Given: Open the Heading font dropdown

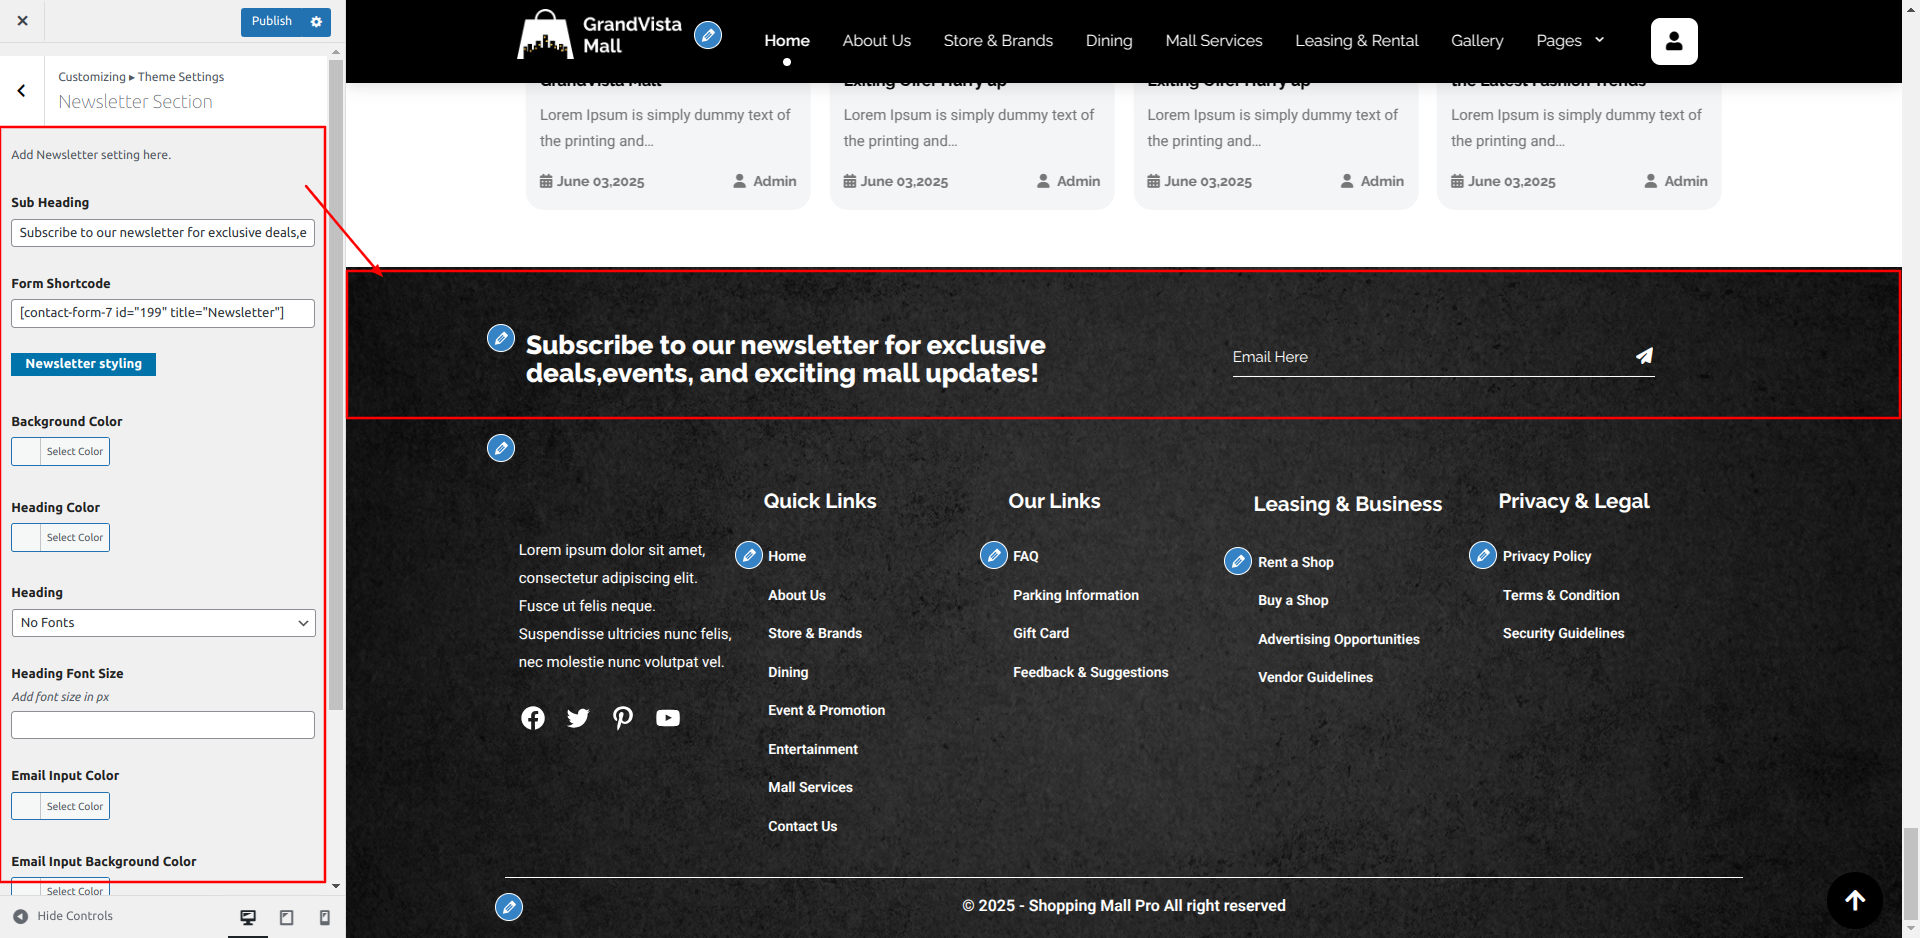Looking at the screenshot, I should coord(163,623).
